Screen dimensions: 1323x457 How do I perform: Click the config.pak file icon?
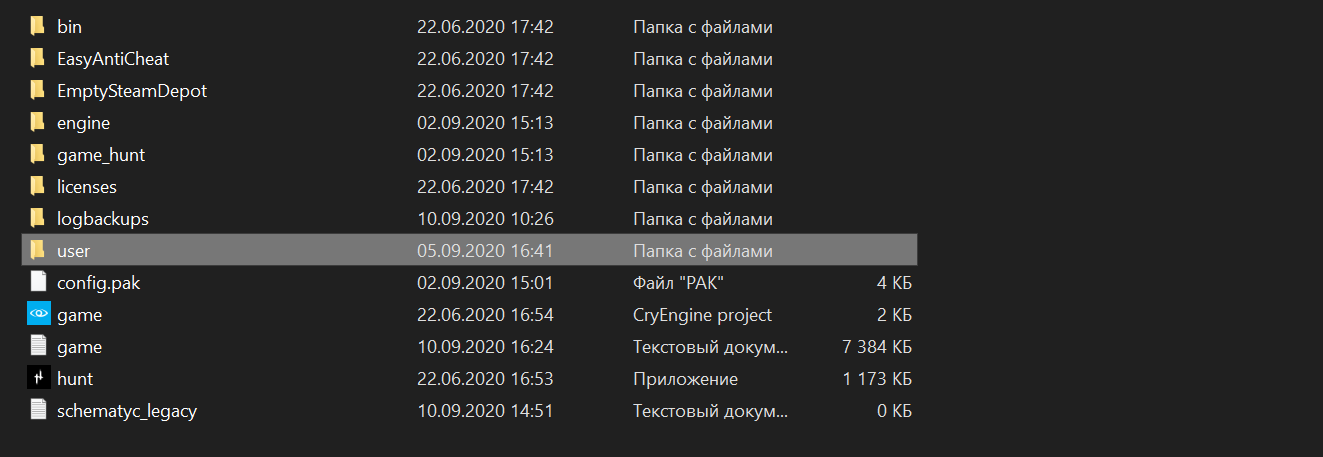click(x=38, y=283)
